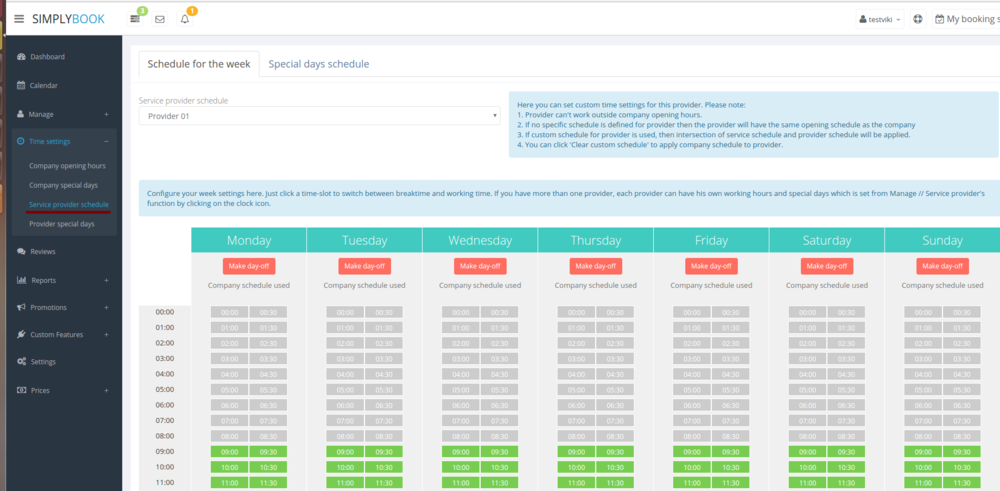
Task: Open Dashboard from the sidebar
Action: coord(47,57)
